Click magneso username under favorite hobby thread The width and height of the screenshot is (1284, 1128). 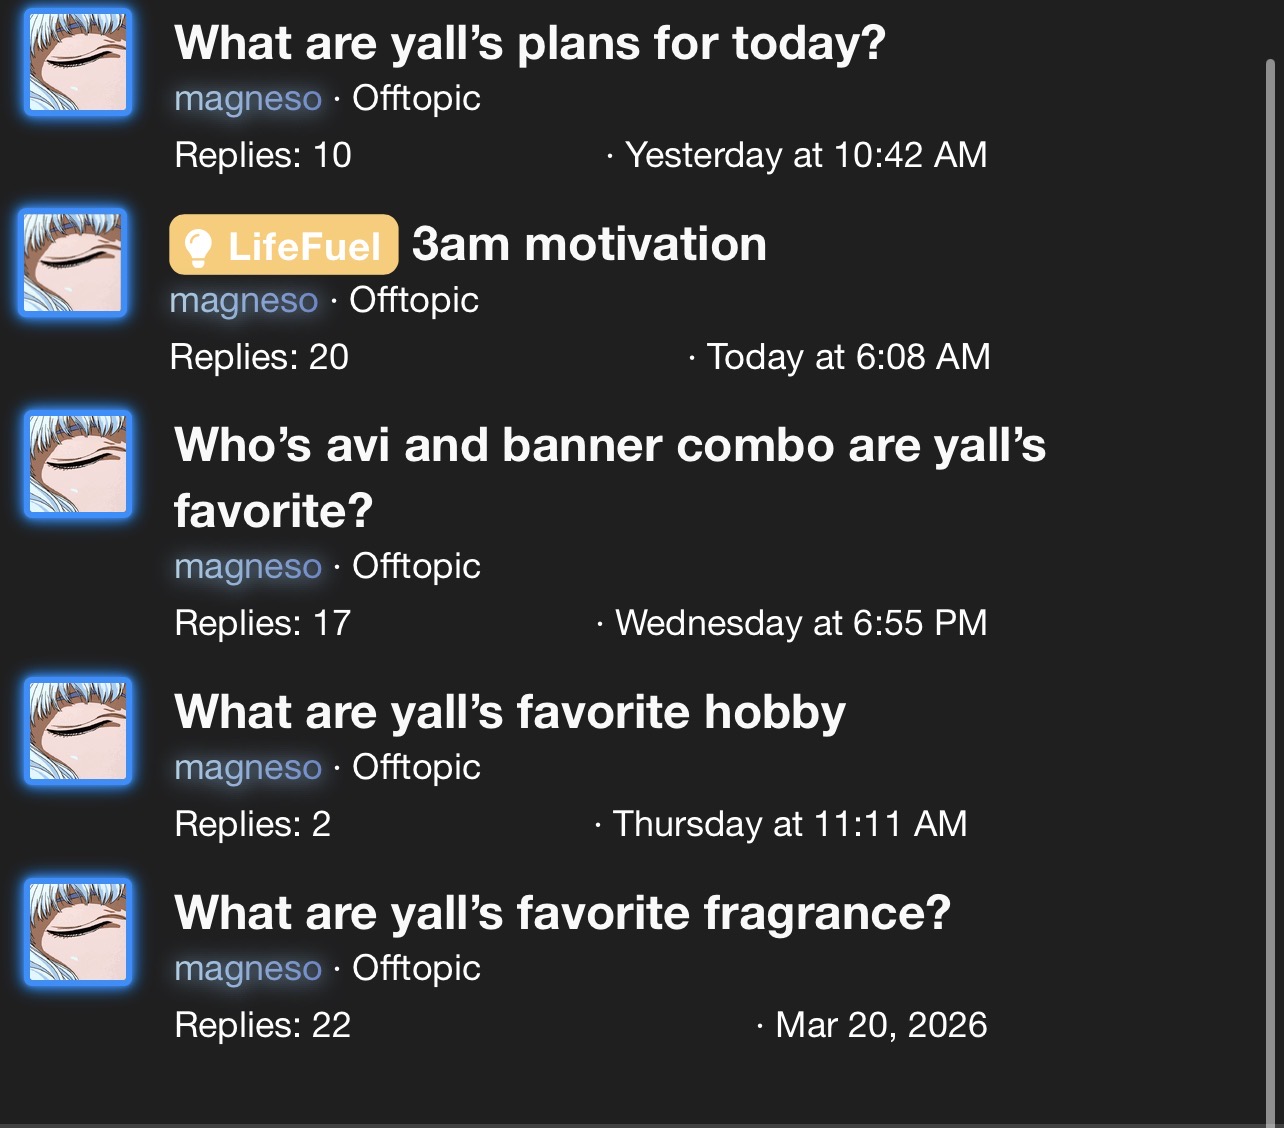(x=248, y=768)
